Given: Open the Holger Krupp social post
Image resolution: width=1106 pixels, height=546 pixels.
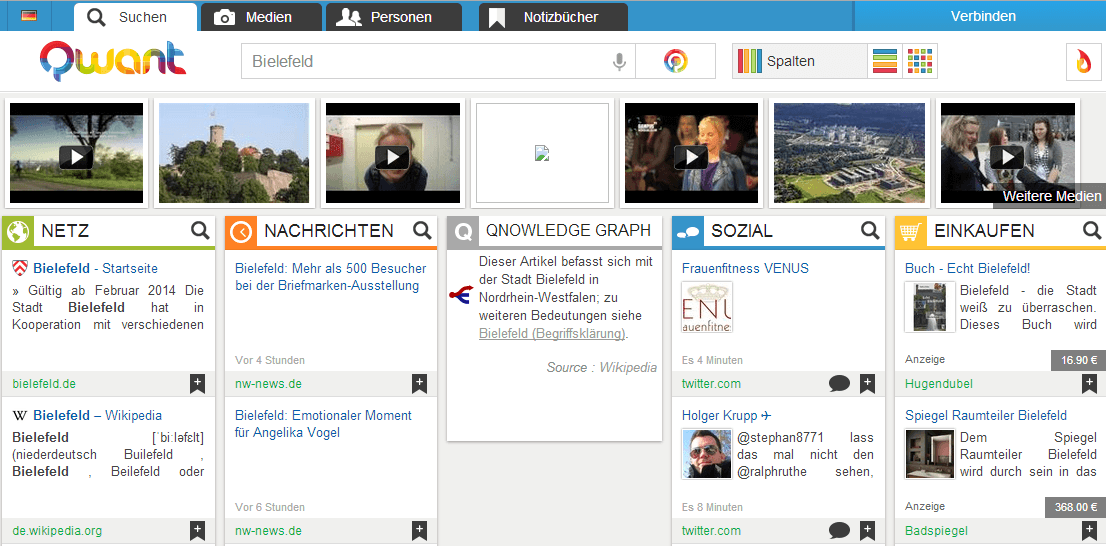Looking at the screenshot, I should point(727,415).
